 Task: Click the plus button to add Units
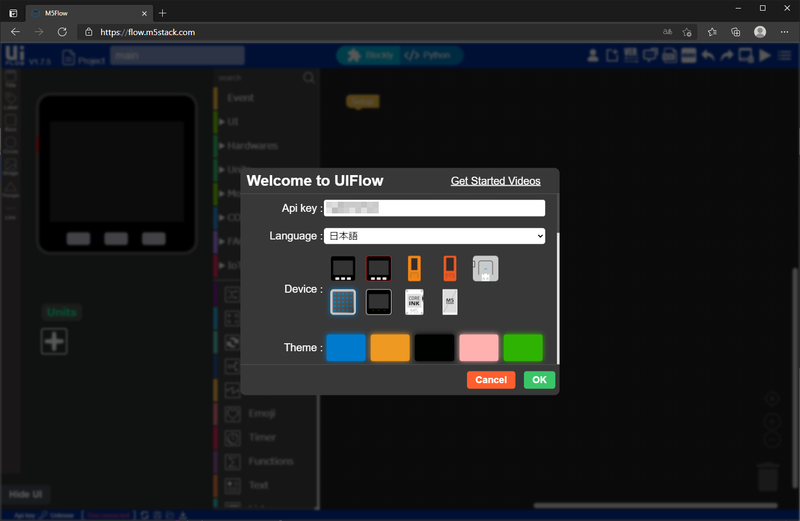pyautogui.click(x=54, y=341)
